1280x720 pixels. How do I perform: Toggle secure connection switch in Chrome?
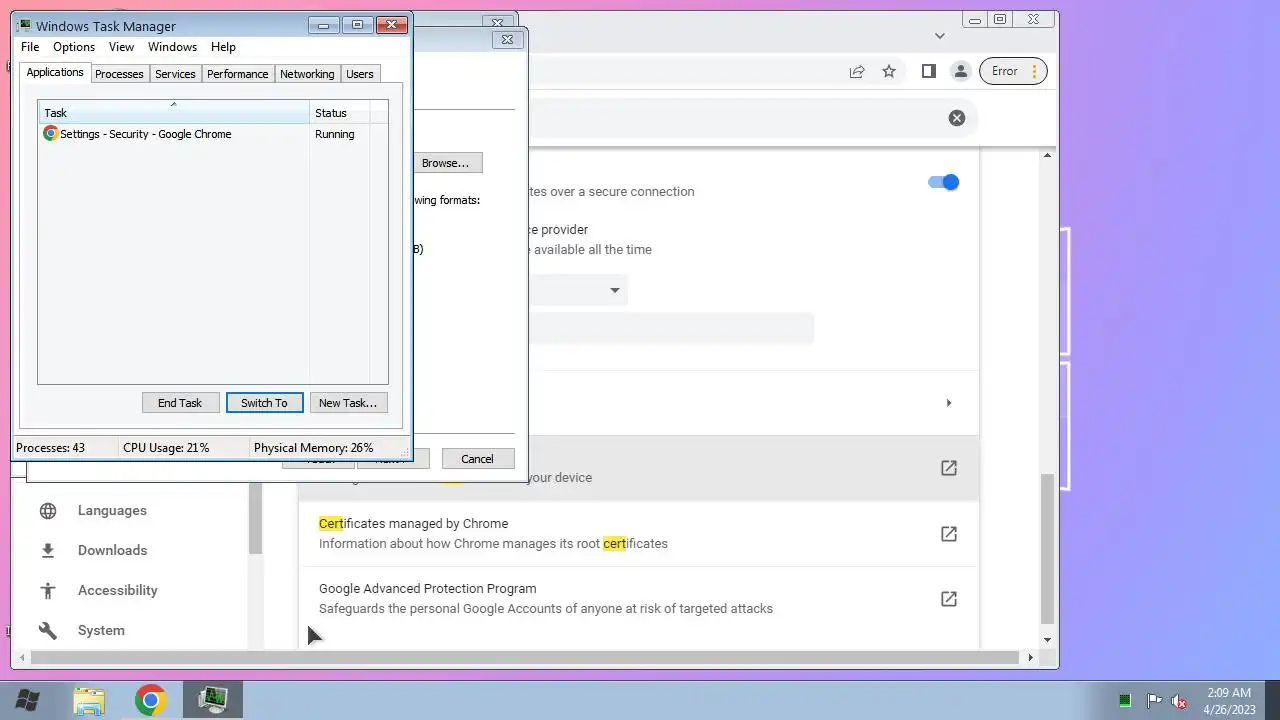(943, 182)
